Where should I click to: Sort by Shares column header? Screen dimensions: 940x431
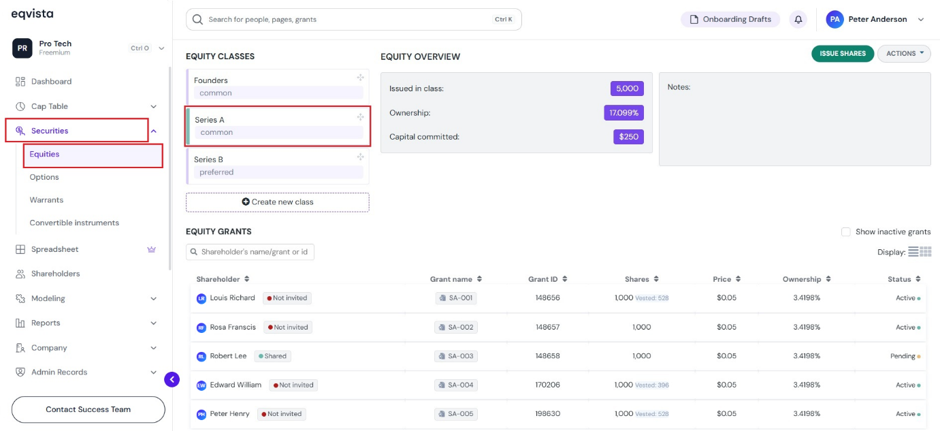tap(641, 279)
